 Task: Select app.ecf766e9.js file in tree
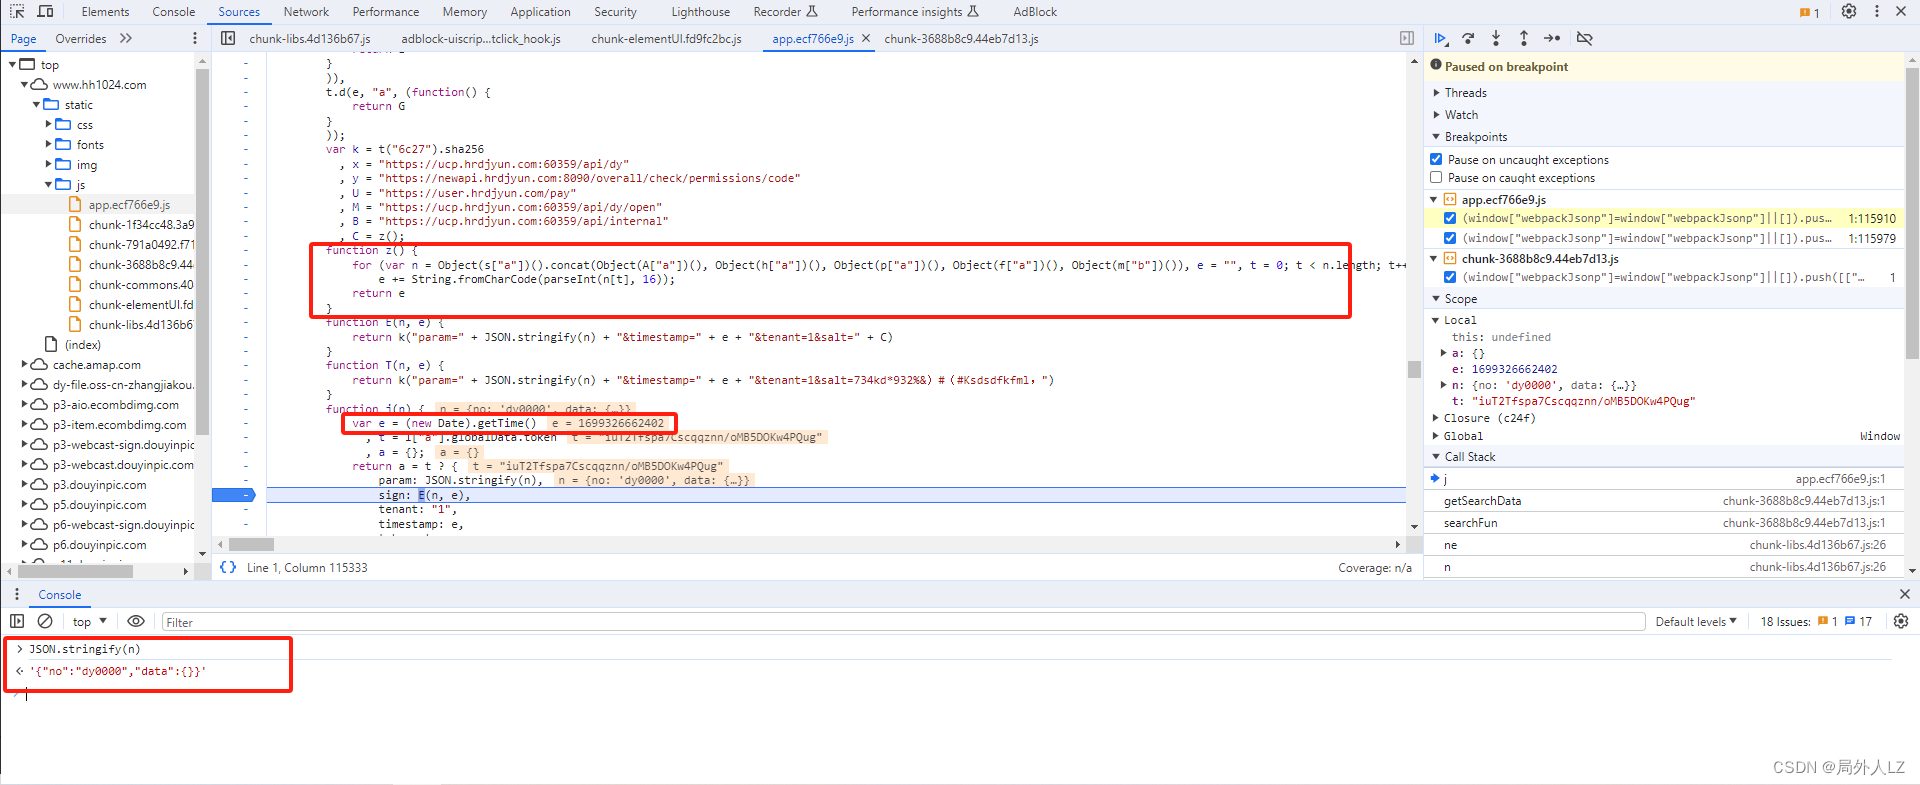129,205
